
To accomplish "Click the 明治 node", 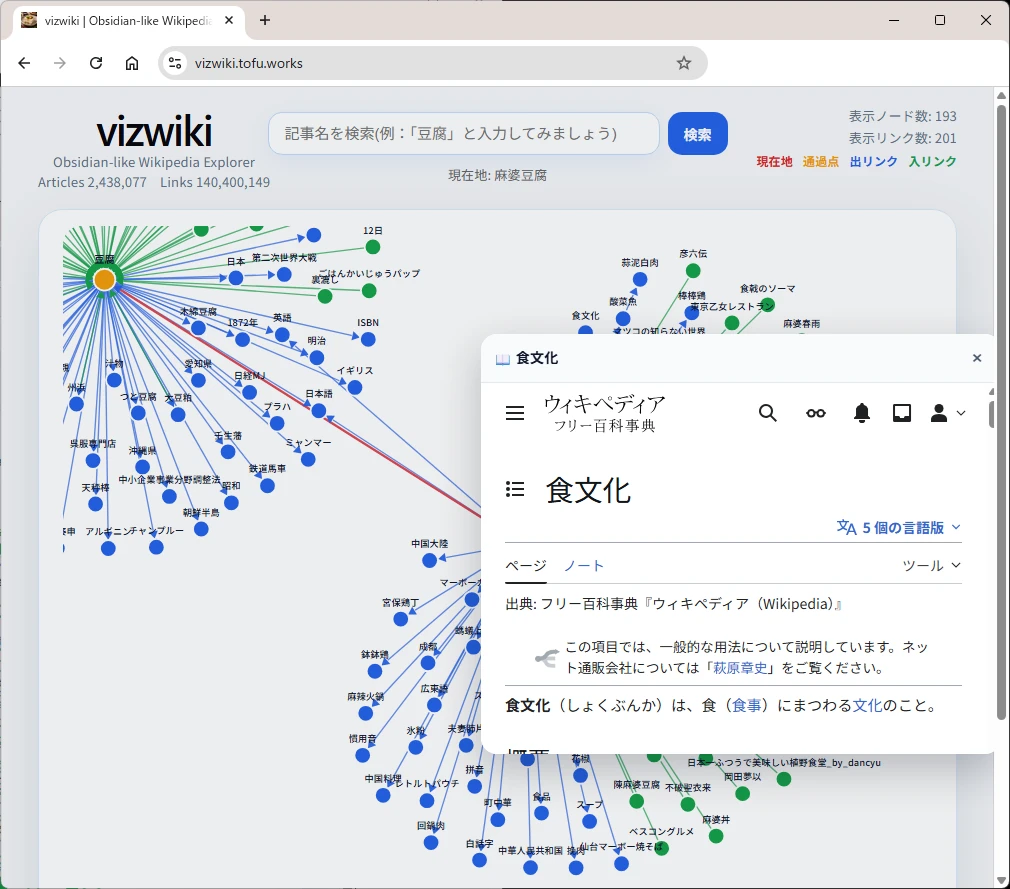I will (316, 358).
